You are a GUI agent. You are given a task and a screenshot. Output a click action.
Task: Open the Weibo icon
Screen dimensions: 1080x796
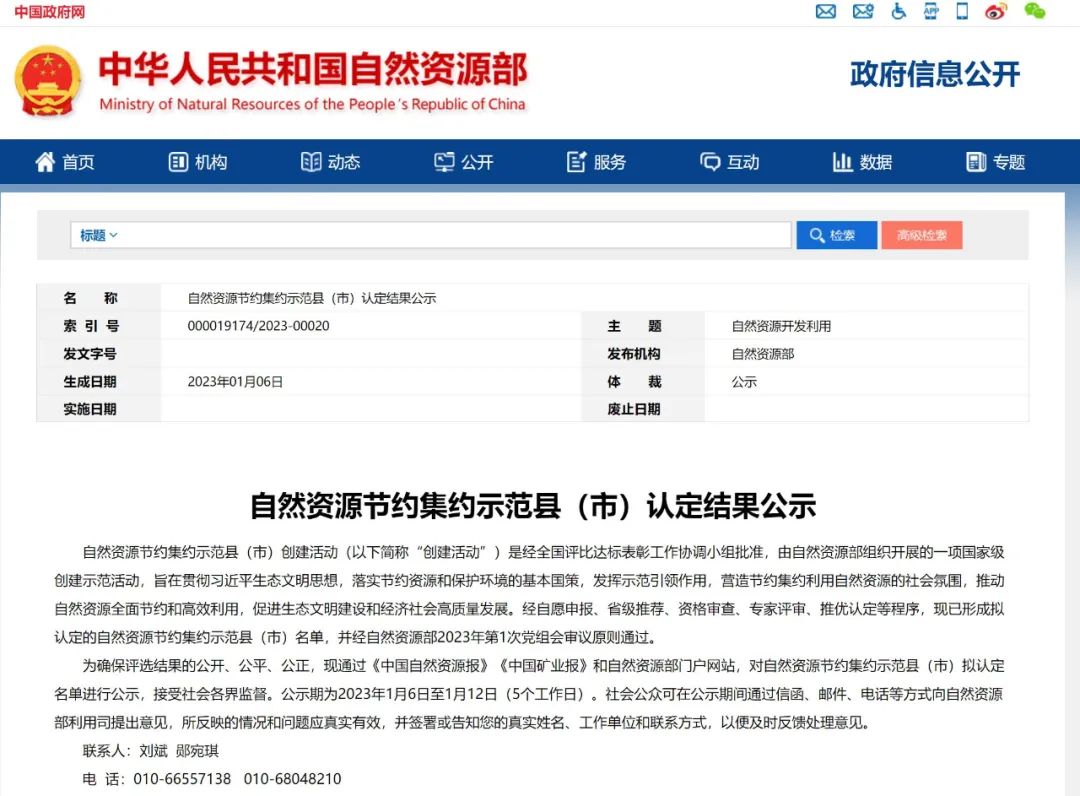995,12
